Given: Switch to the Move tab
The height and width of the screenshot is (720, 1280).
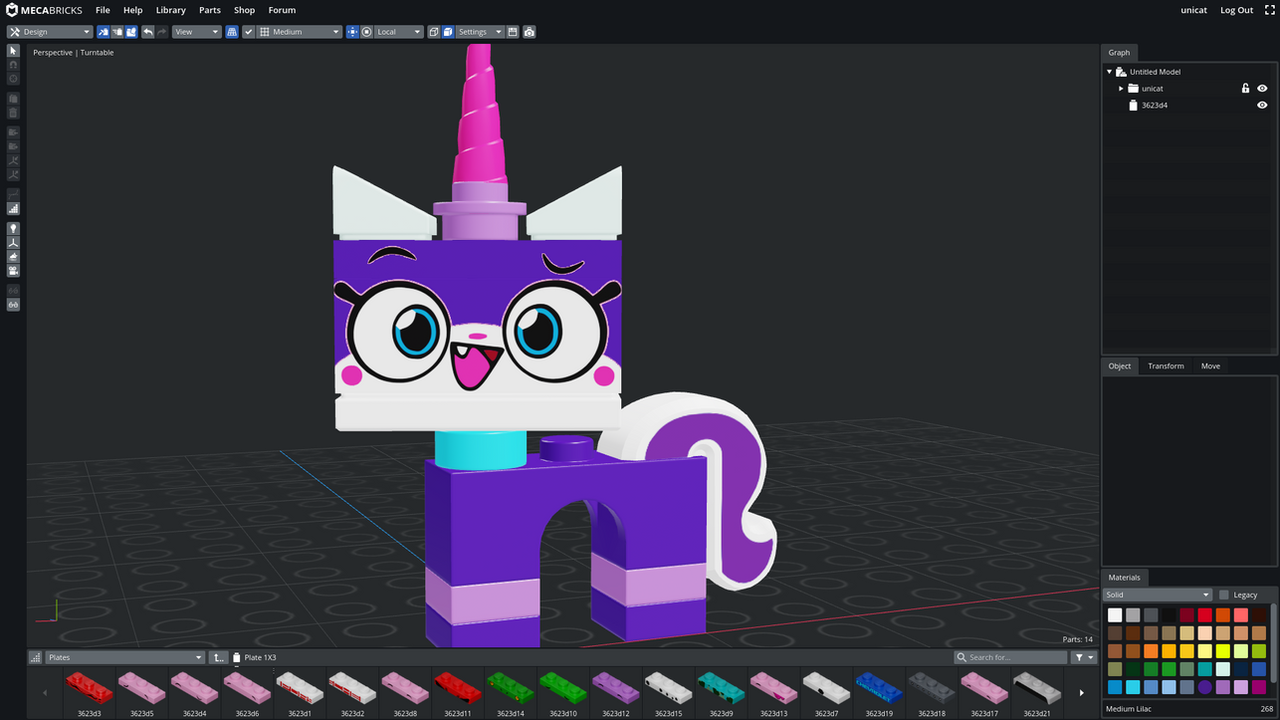Looking at the screenshot, I should pyautogui.click(x=1211, y=366).
